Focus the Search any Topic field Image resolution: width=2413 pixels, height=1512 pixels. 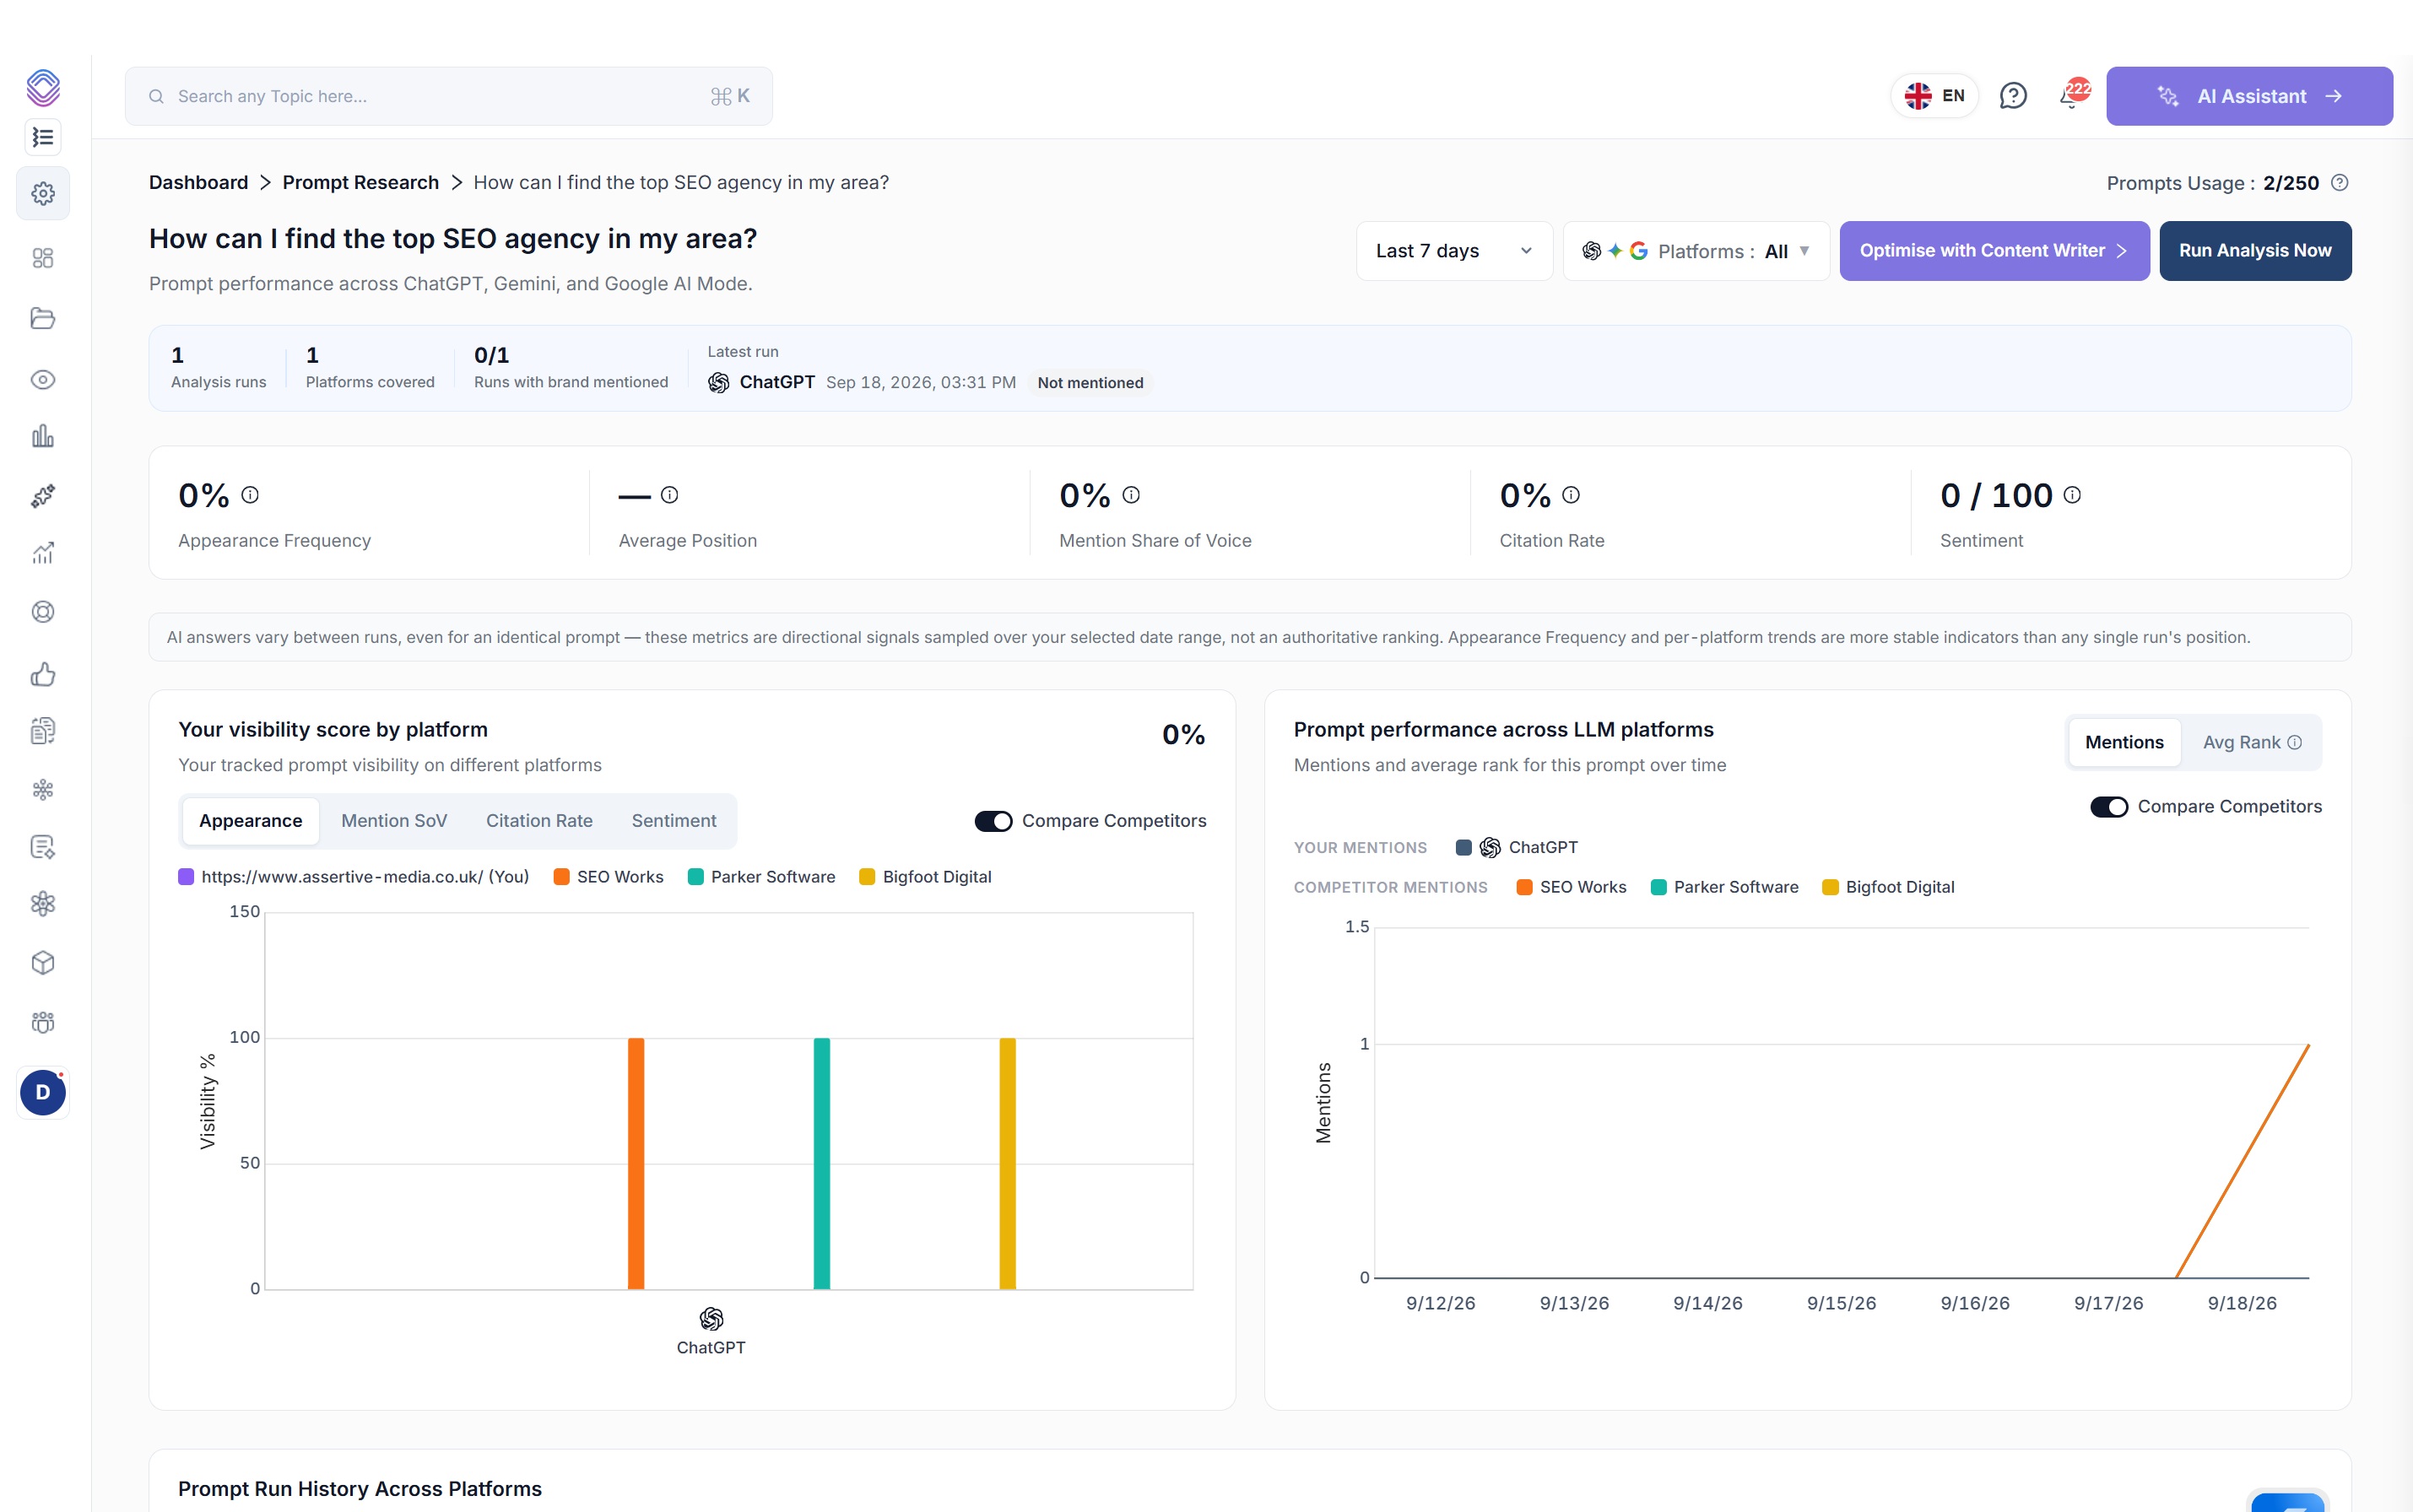click(448, 96)
